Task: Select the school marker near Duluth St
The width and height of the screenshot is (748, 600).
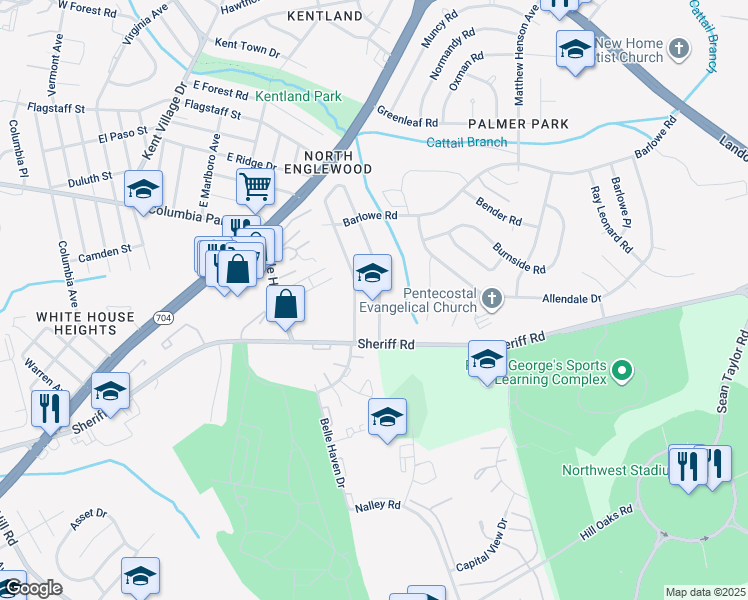Action: pyautogui.click(x=143, y=191)
